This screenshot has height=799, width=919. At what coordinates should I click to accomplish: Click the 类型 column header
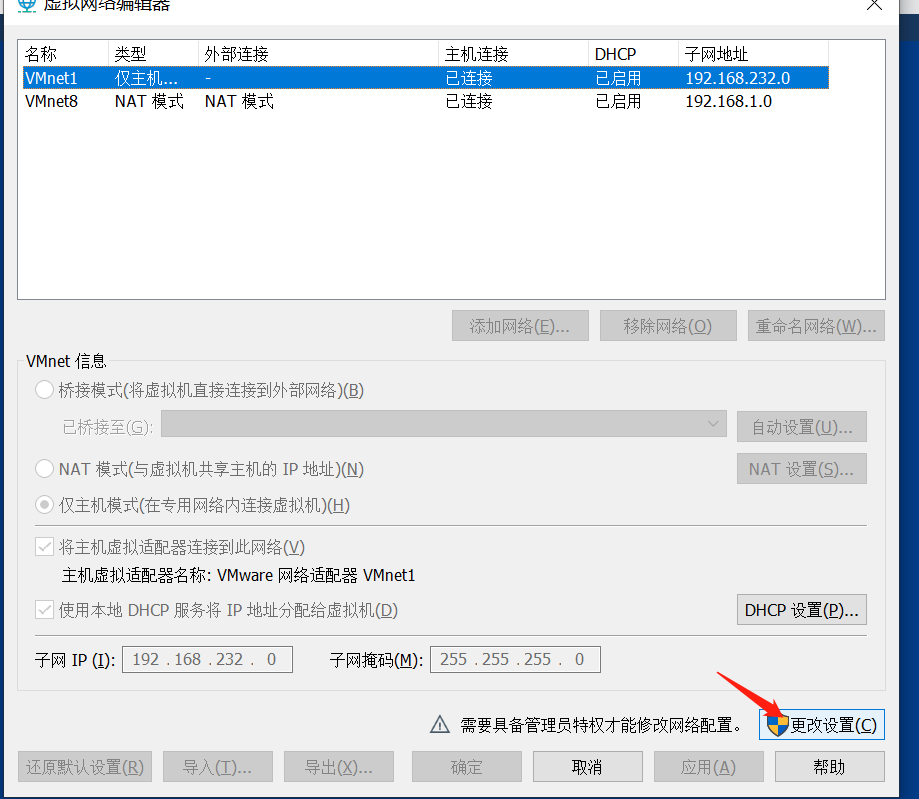click(154, 54)
